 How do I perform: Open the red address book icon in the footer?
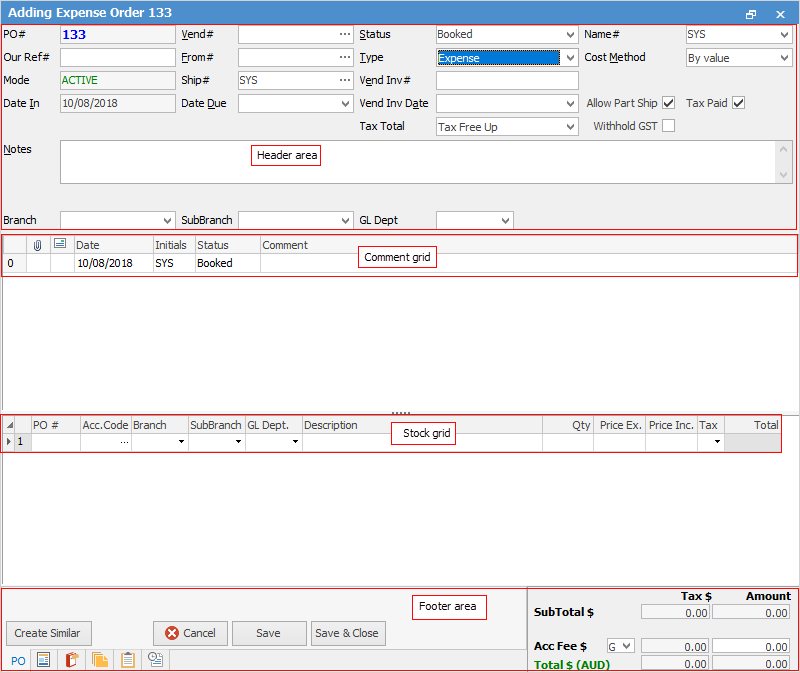pyautogui.click(x=71, y=660)
